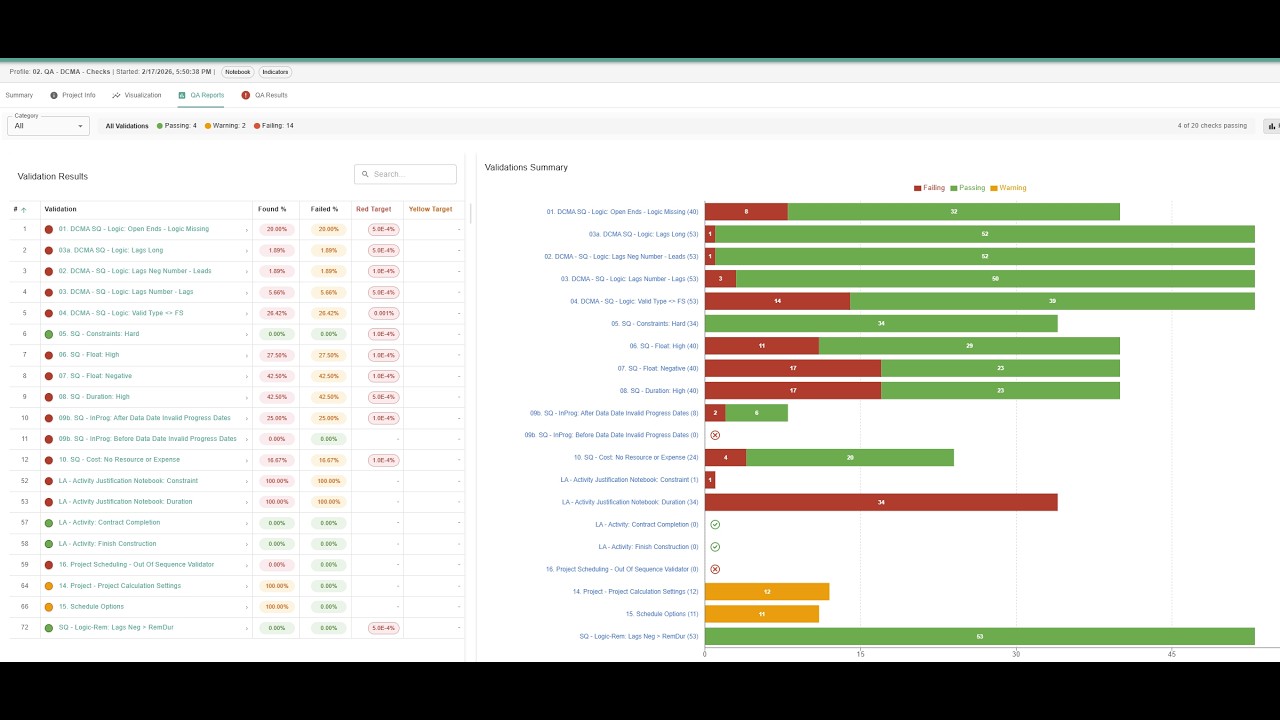Click the red status dot for 10. SQ - Cost row
Image resolution: width=1280 pixels, height=720 pixels.
[49, 460]
